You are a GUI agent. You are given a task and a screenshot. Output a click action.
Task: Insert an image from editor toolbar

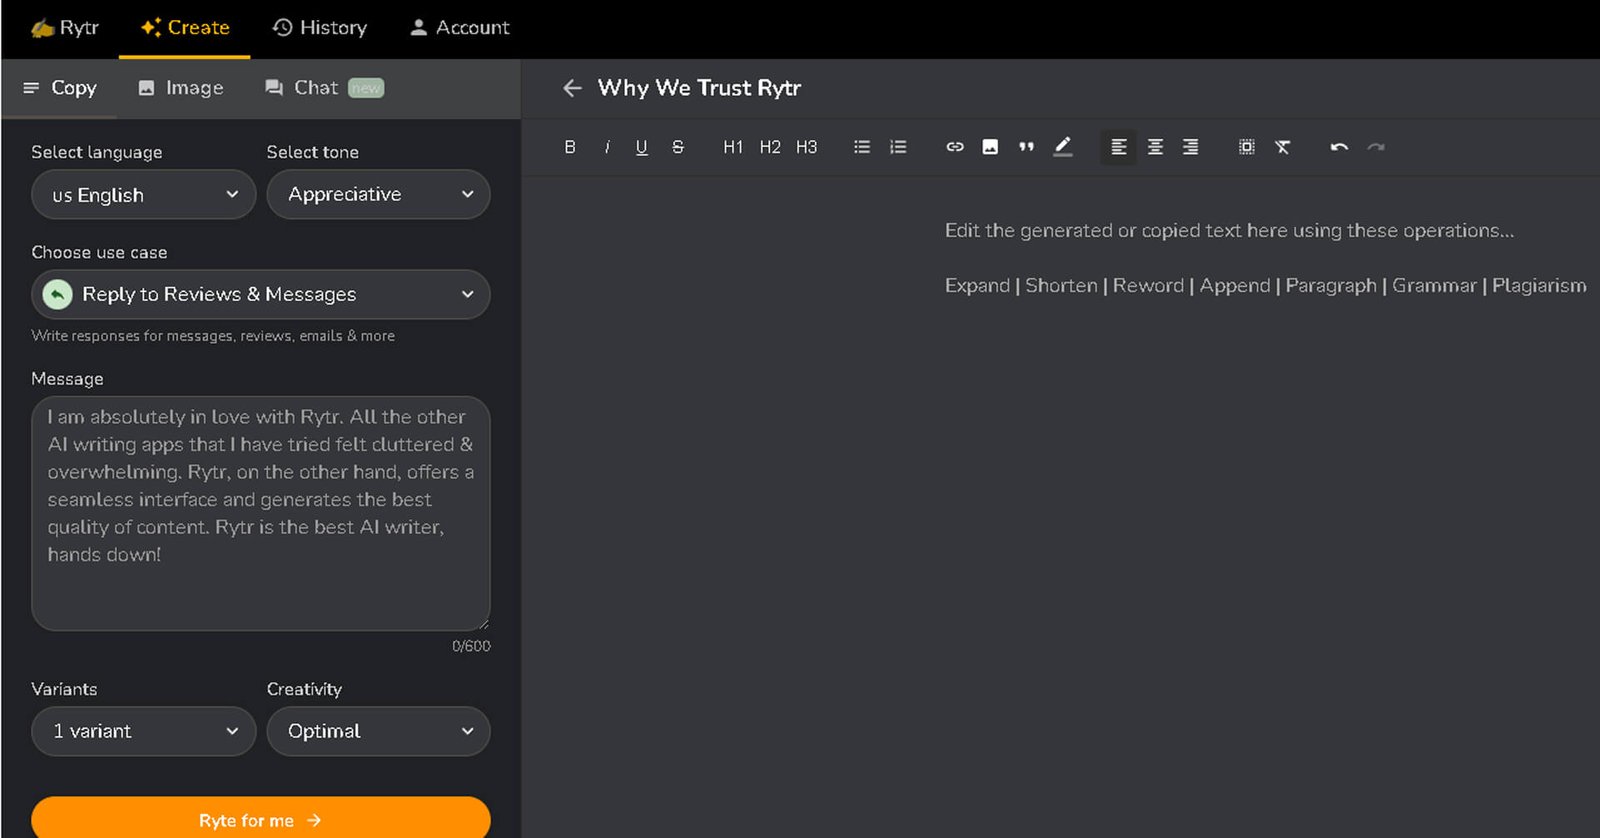point(990,147)
